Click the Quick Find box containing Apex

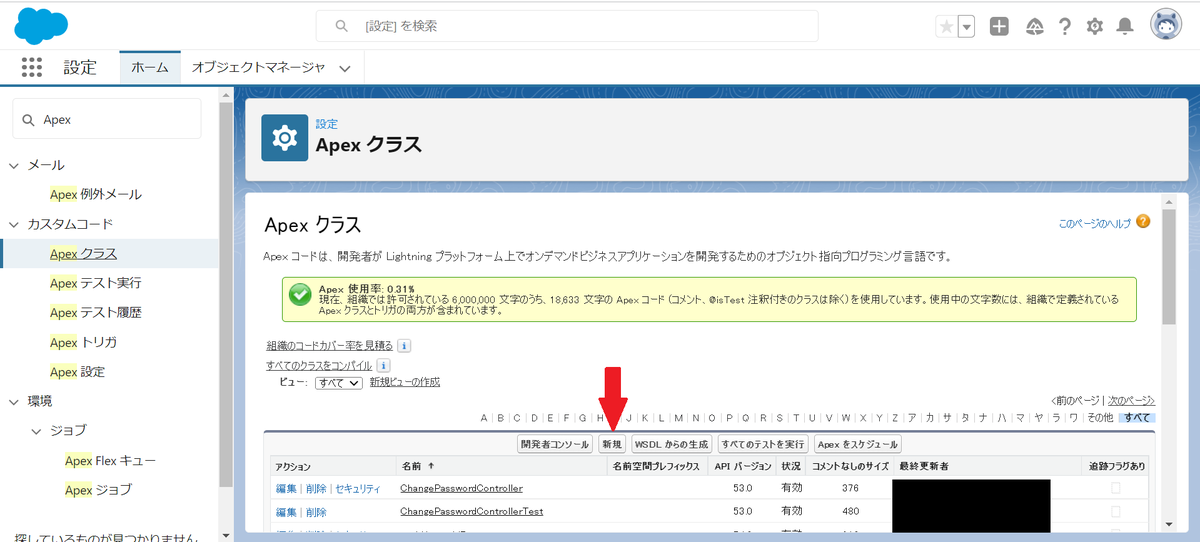pos(107,119)
